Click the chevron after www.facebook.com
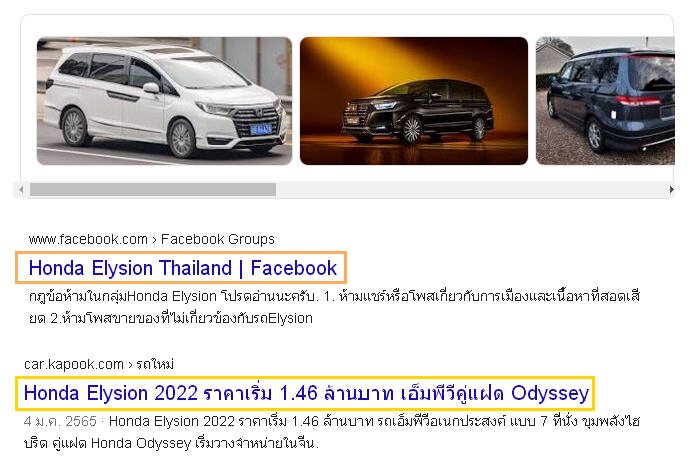This screenshot has height=469, width=697. (154, 240)
